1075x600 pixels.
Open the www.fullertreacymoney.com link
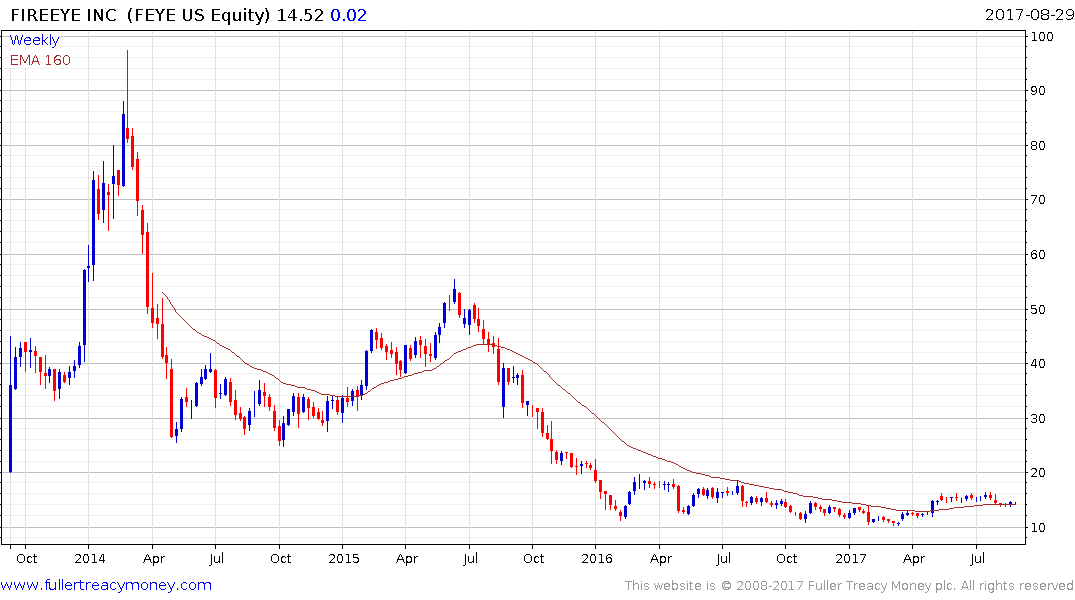106,585
